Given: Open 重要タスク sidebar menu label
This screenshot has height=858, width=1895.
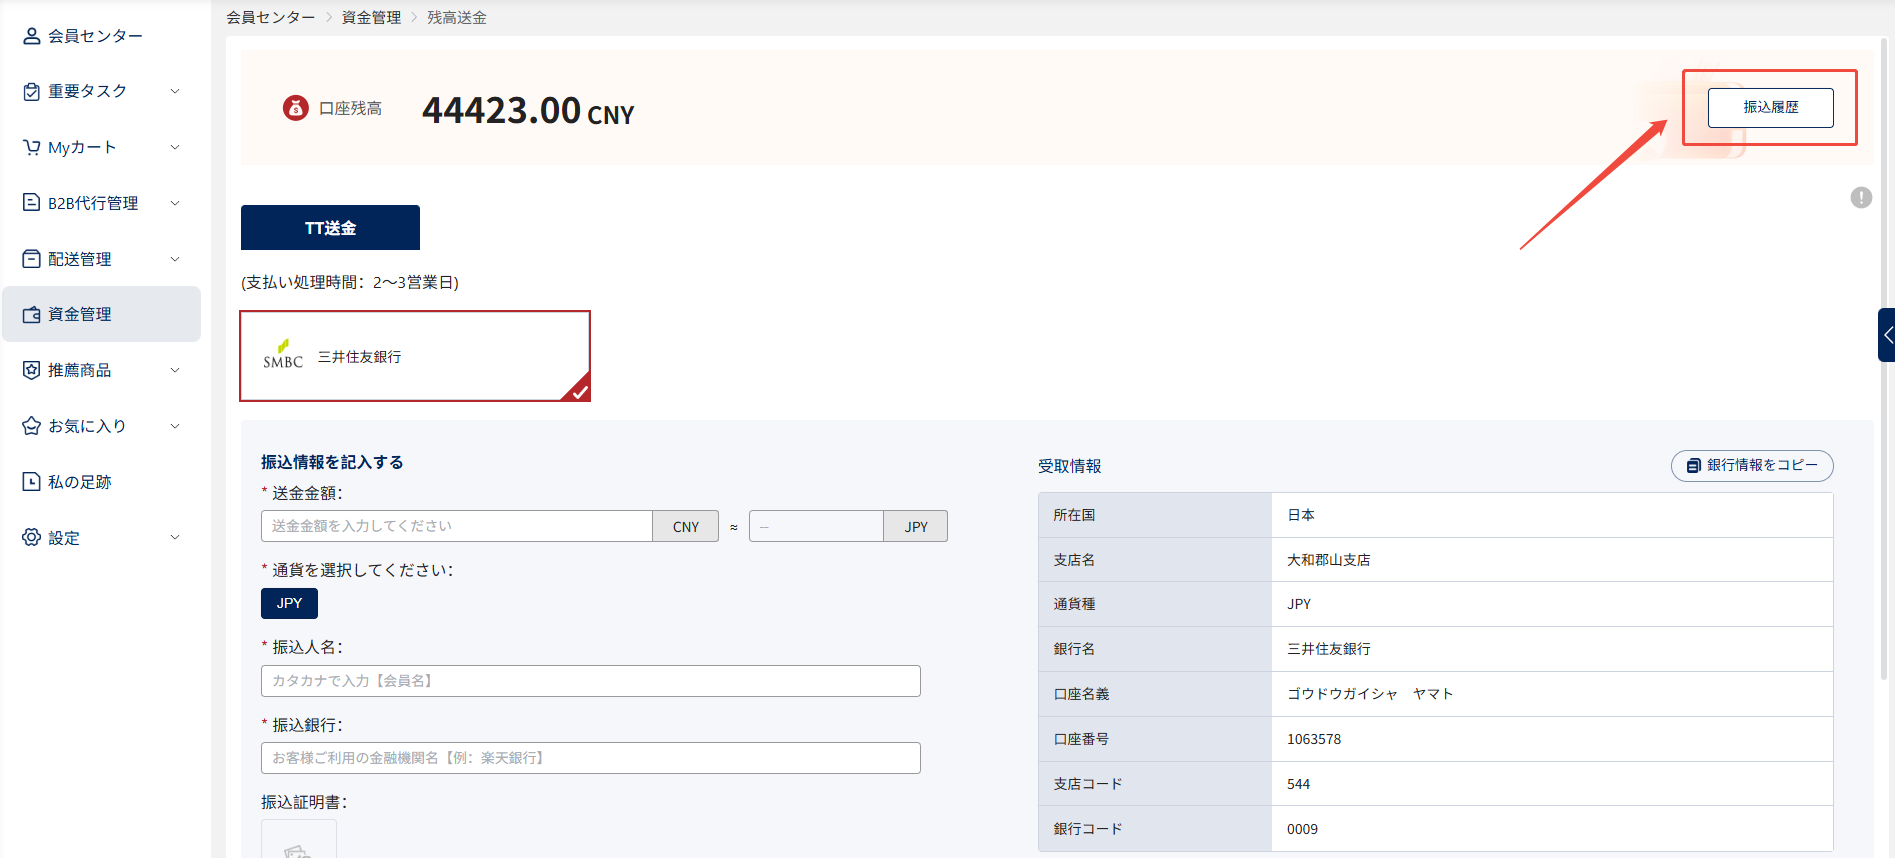Looking at the screenshot, I should 88,91.
